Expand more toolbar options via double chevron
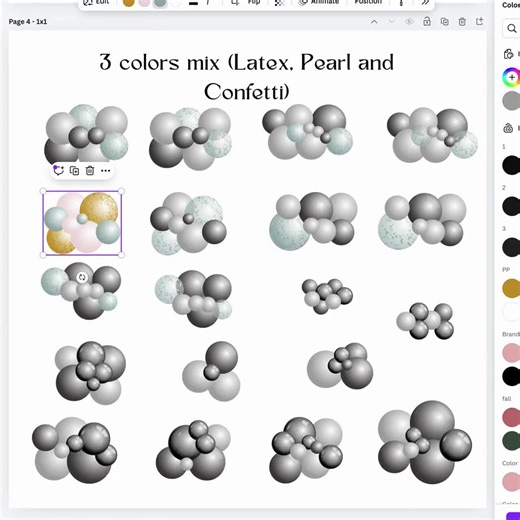Viewport: 520px width, 520px height. click(x=425, y=3)
